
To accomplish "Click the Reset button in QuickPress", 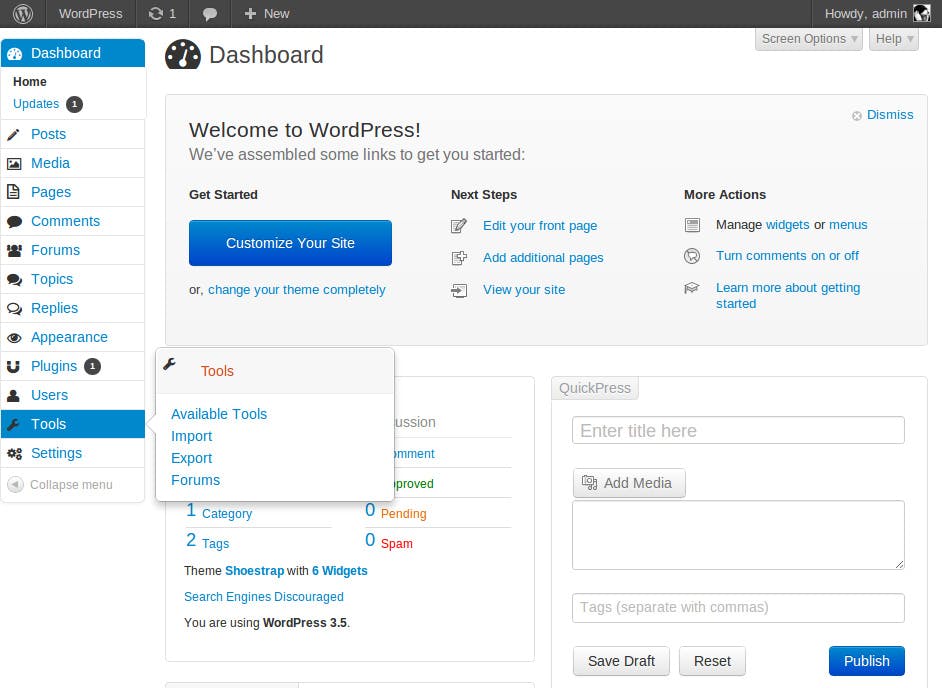I will coord(712,661).
